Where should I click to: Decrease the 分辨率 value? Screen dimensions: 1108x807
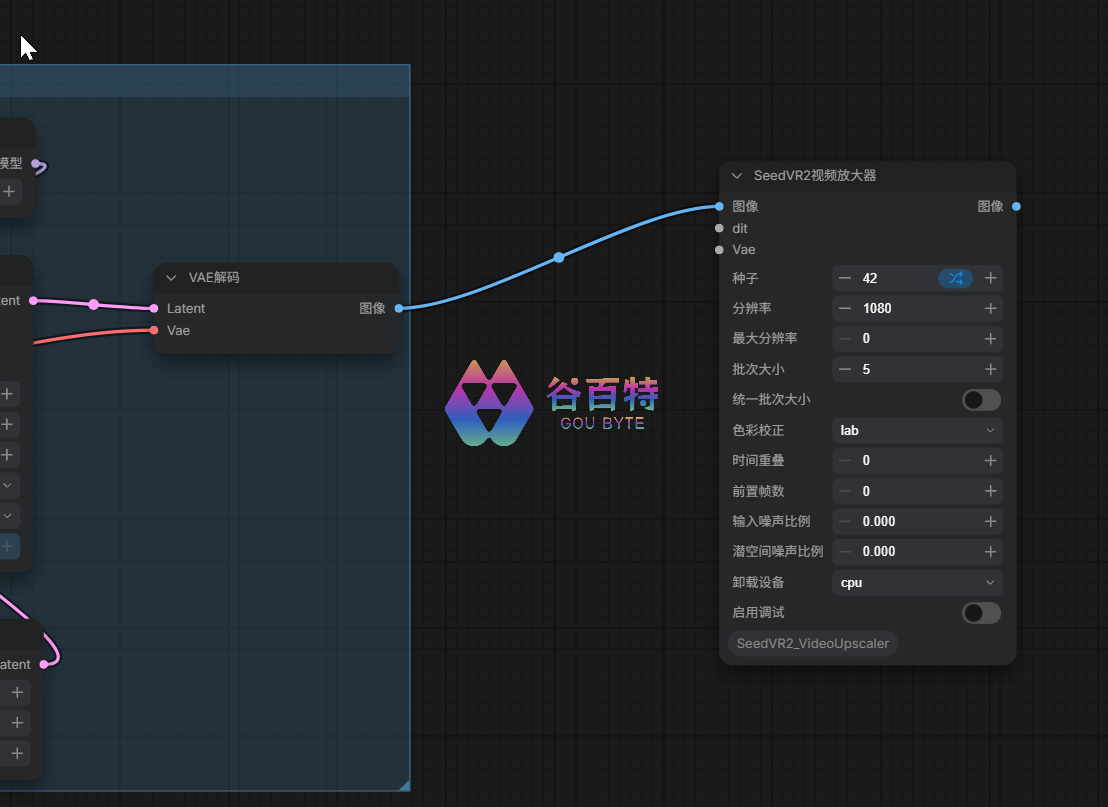845,309
